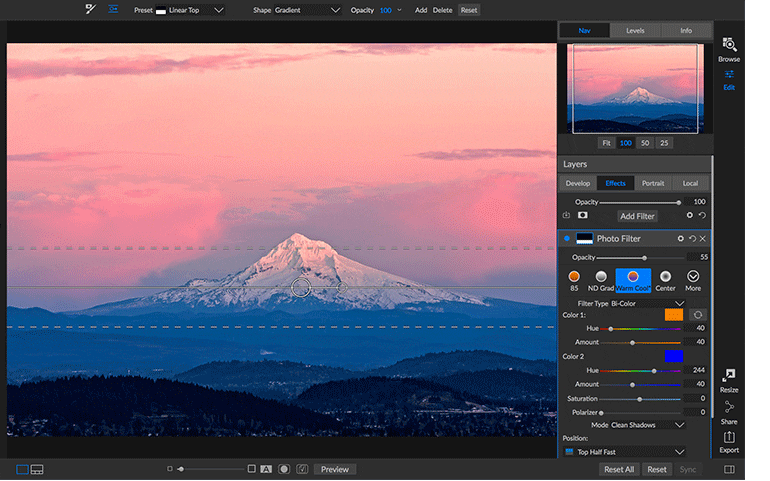Set navigator zoom to 25

664,143
